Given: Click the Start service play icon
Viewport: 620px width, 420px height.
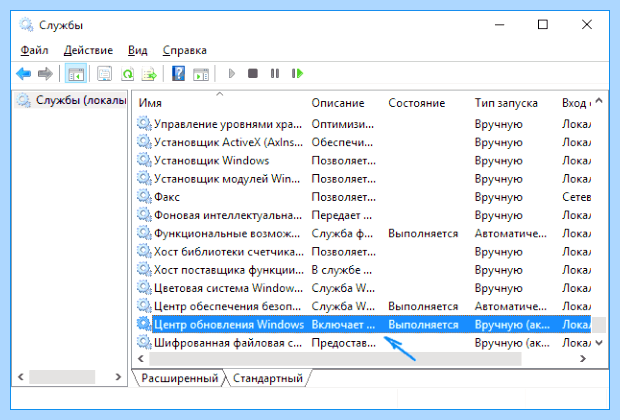Looking at the screenshot, I should click(232, 74).
